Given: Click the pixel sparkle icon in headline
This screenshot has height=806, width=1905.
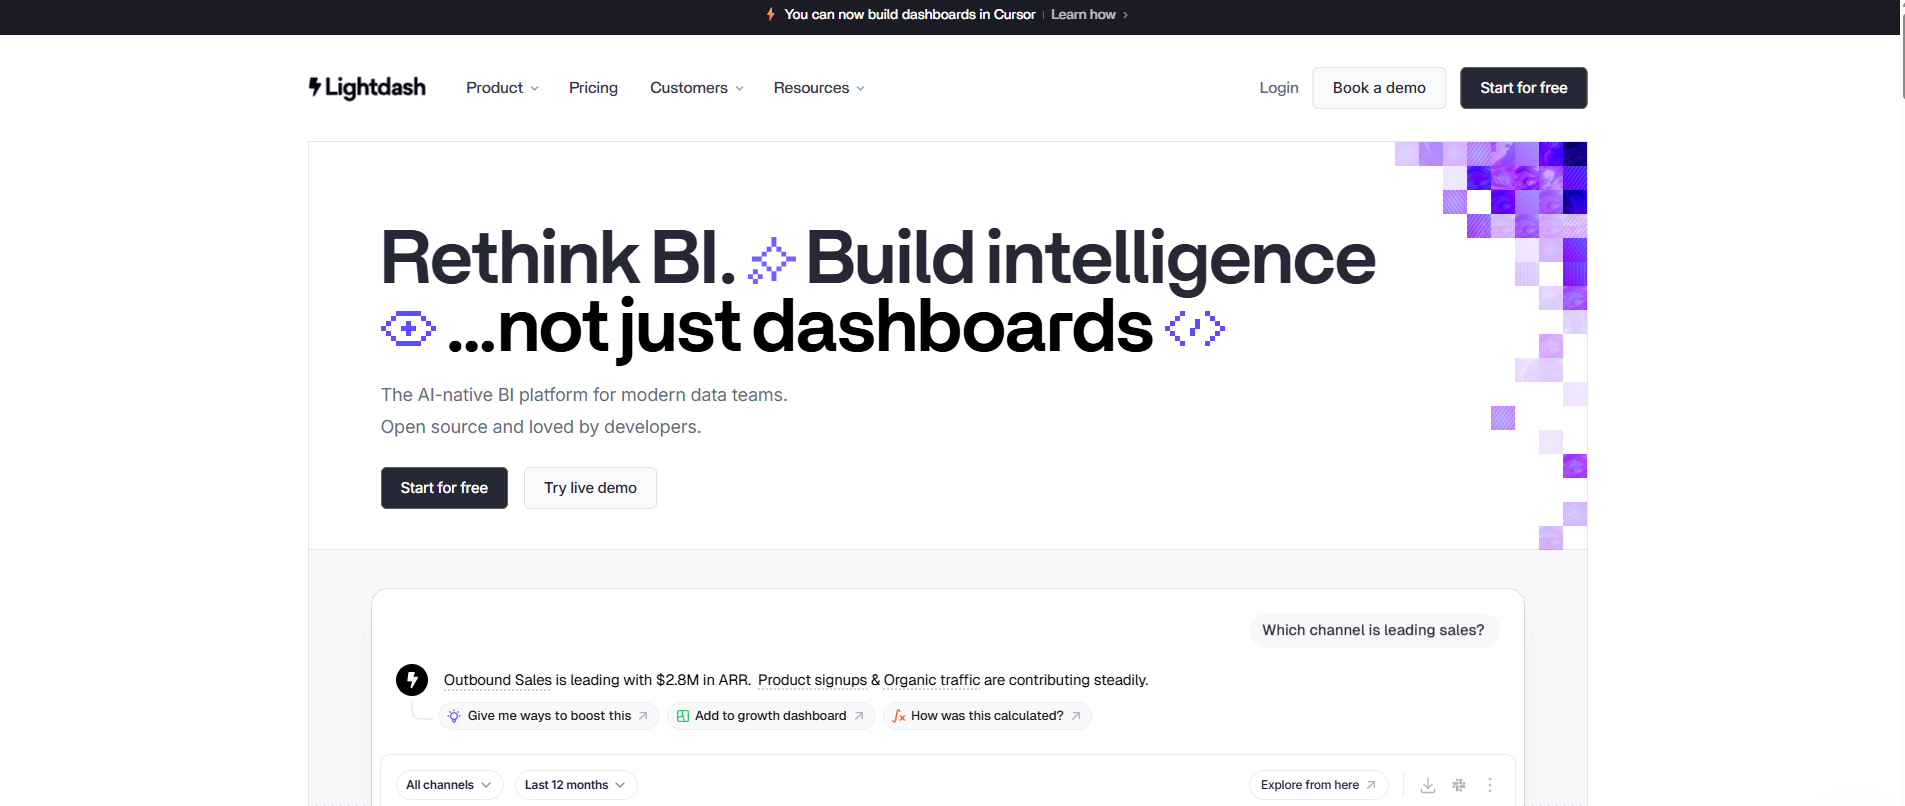Looking at the screenshot, I should coord(772,260).
